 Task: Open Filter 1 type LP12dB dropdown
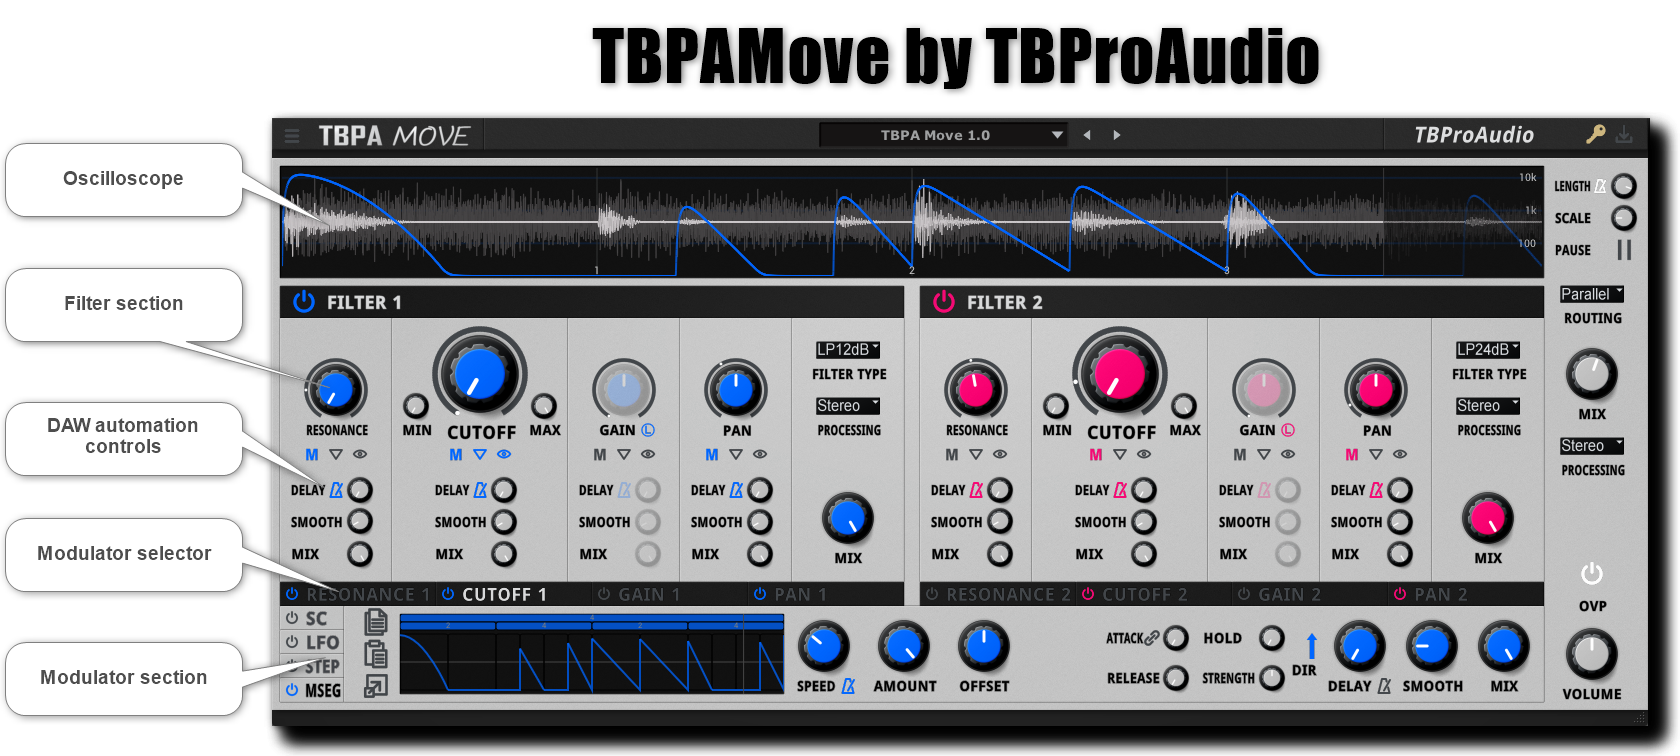click(848, 349)
